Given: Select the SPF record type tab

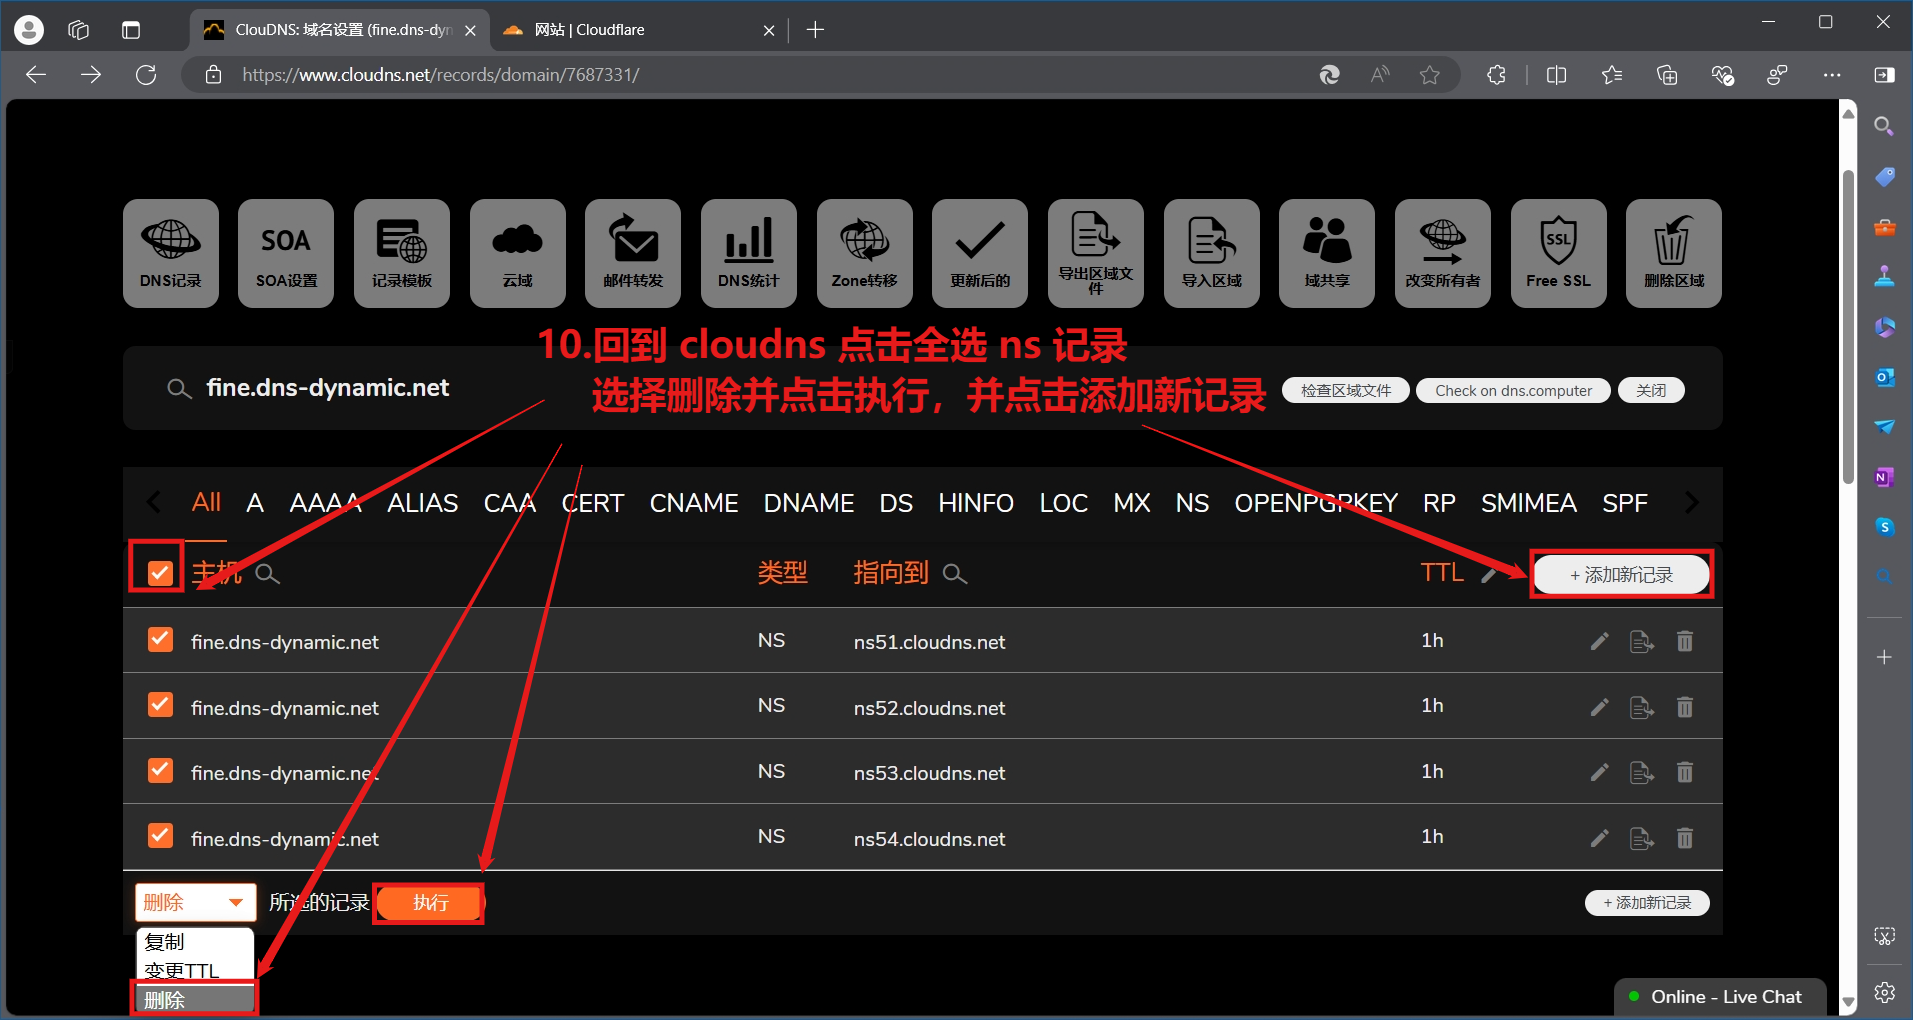Looking at the screenshot, I should coord(1625,503).
